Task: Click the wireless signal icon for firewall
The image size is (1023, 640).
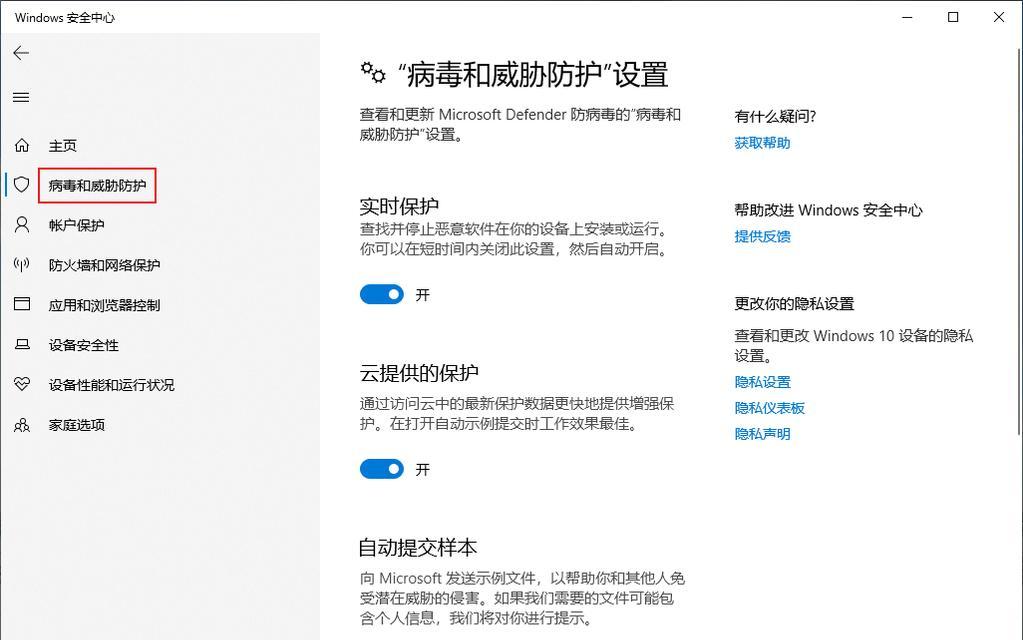Action: [x=22, y=265]
